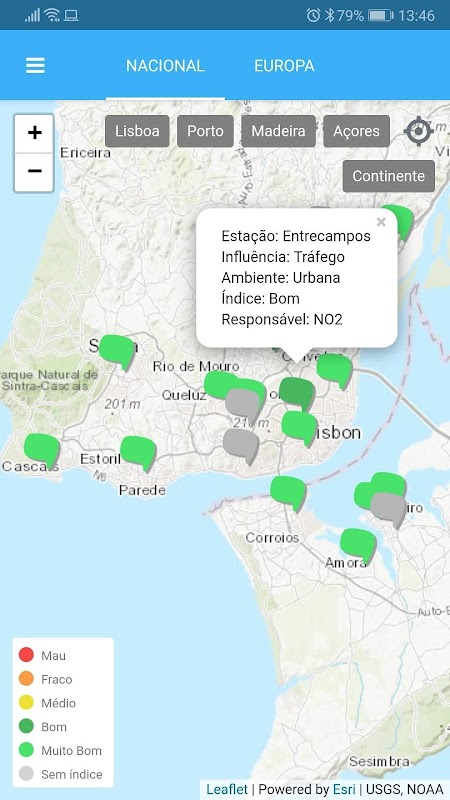Show the Continente map view

pos(389,176)
